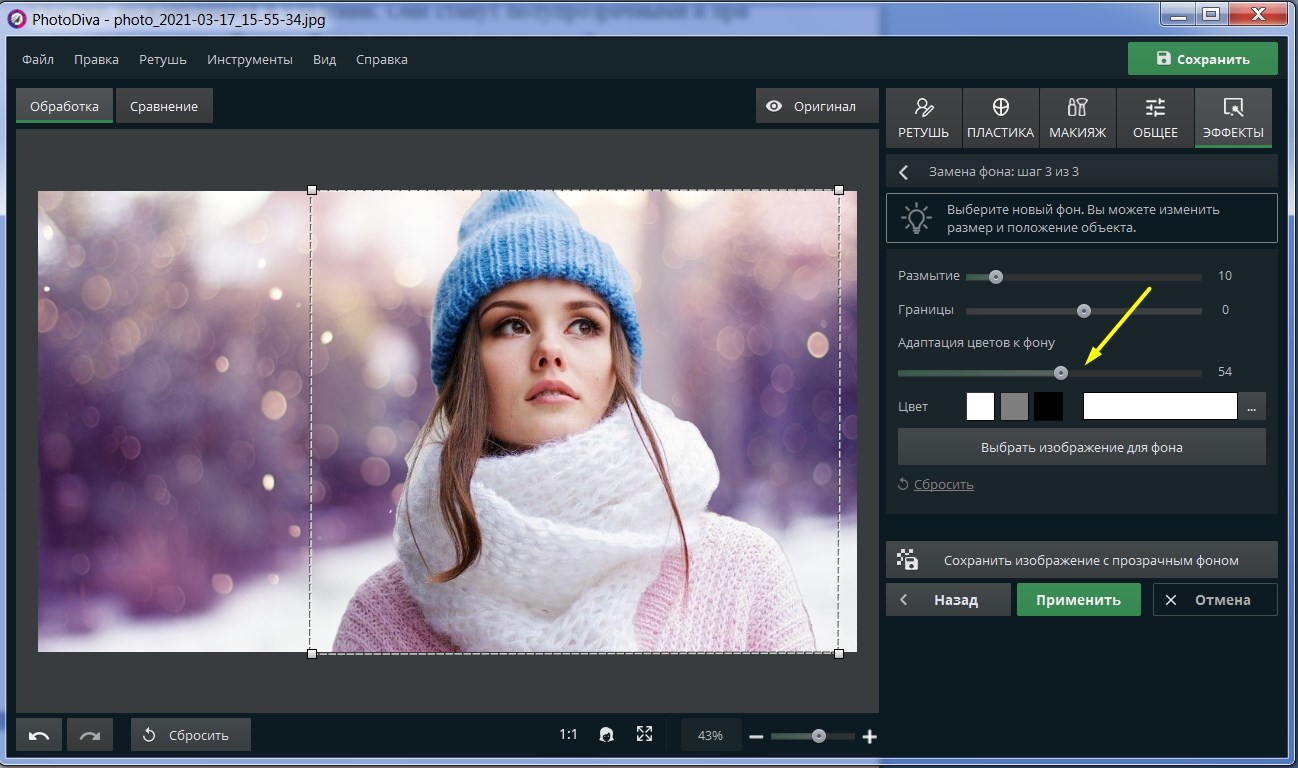Viewport: 1298px width, 768px height.
Task: Click the zoom in plus button
Action: point(870,737)
